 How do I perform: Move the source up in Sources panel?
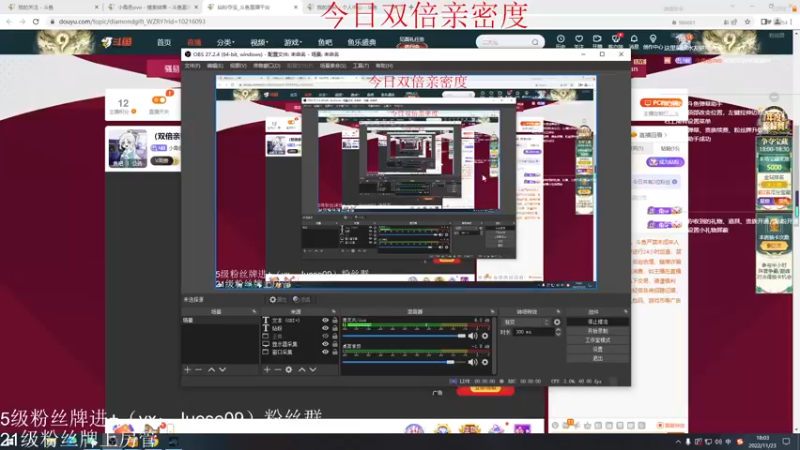(x=302, y=369)
